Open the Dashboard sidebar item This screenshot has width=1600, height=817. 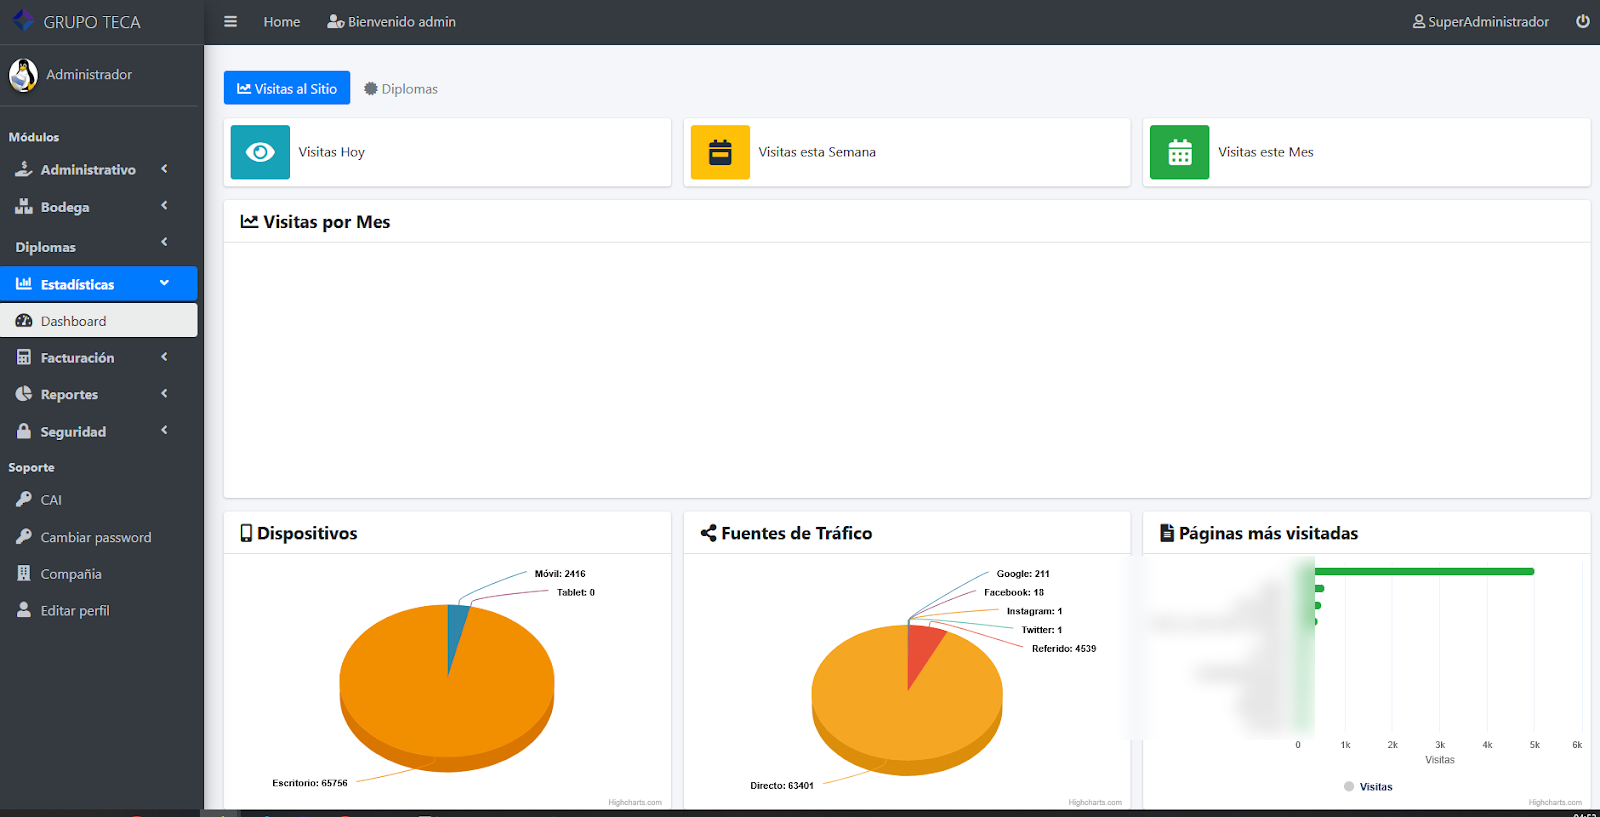(99, 321)
